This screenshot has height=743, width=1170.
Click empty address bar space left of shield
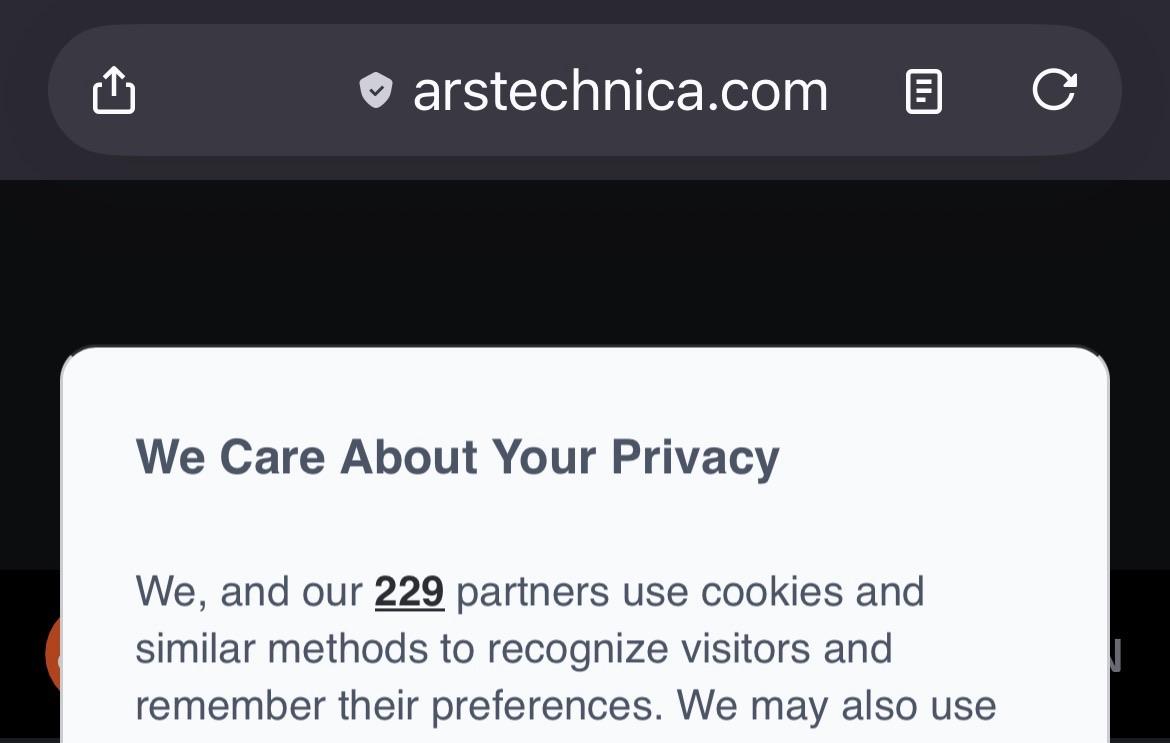tap(250, 91)
